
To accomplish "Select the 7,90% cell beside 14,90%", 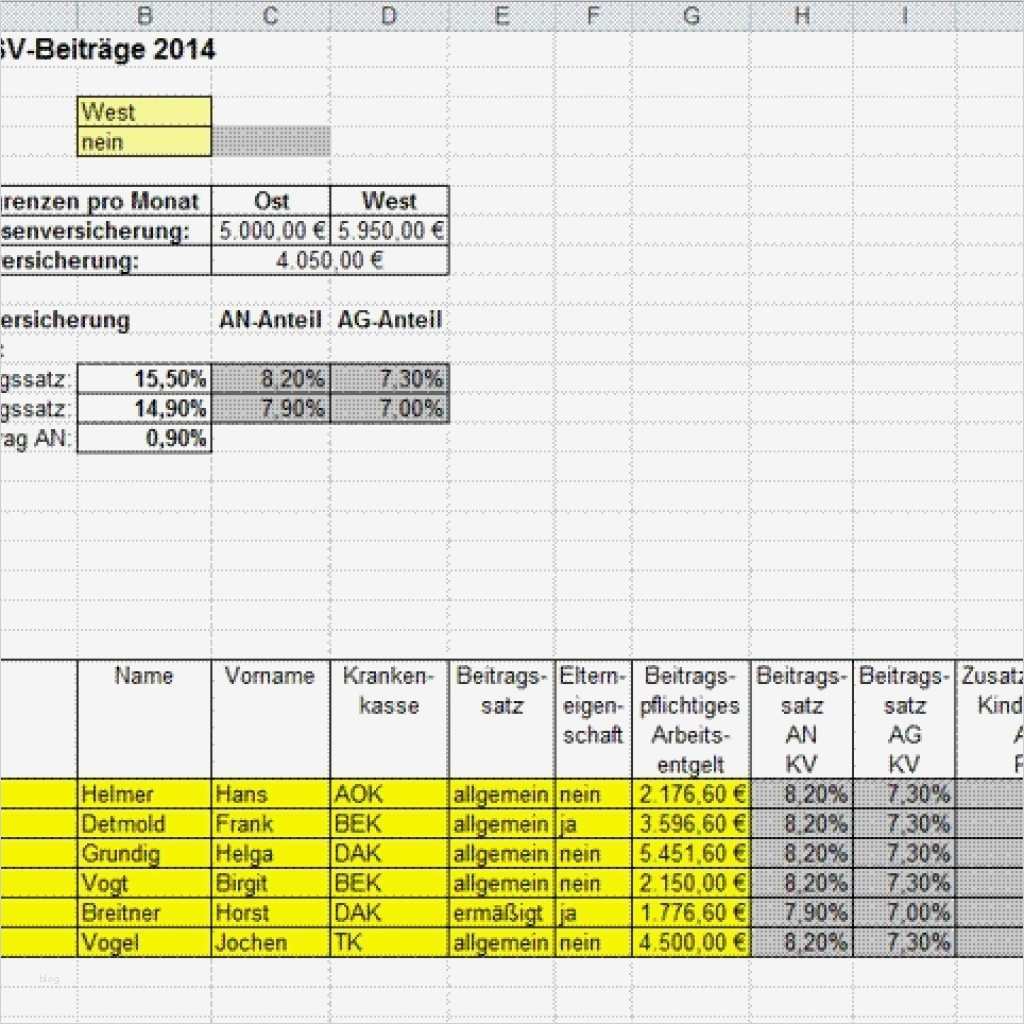I will (x=271, y=409).
